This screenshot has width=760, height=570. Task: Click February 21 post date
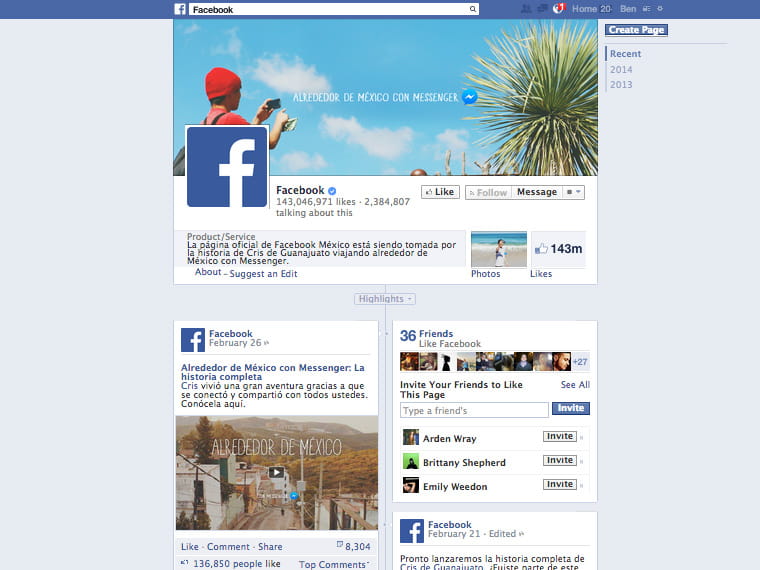[x=454, y=534]
